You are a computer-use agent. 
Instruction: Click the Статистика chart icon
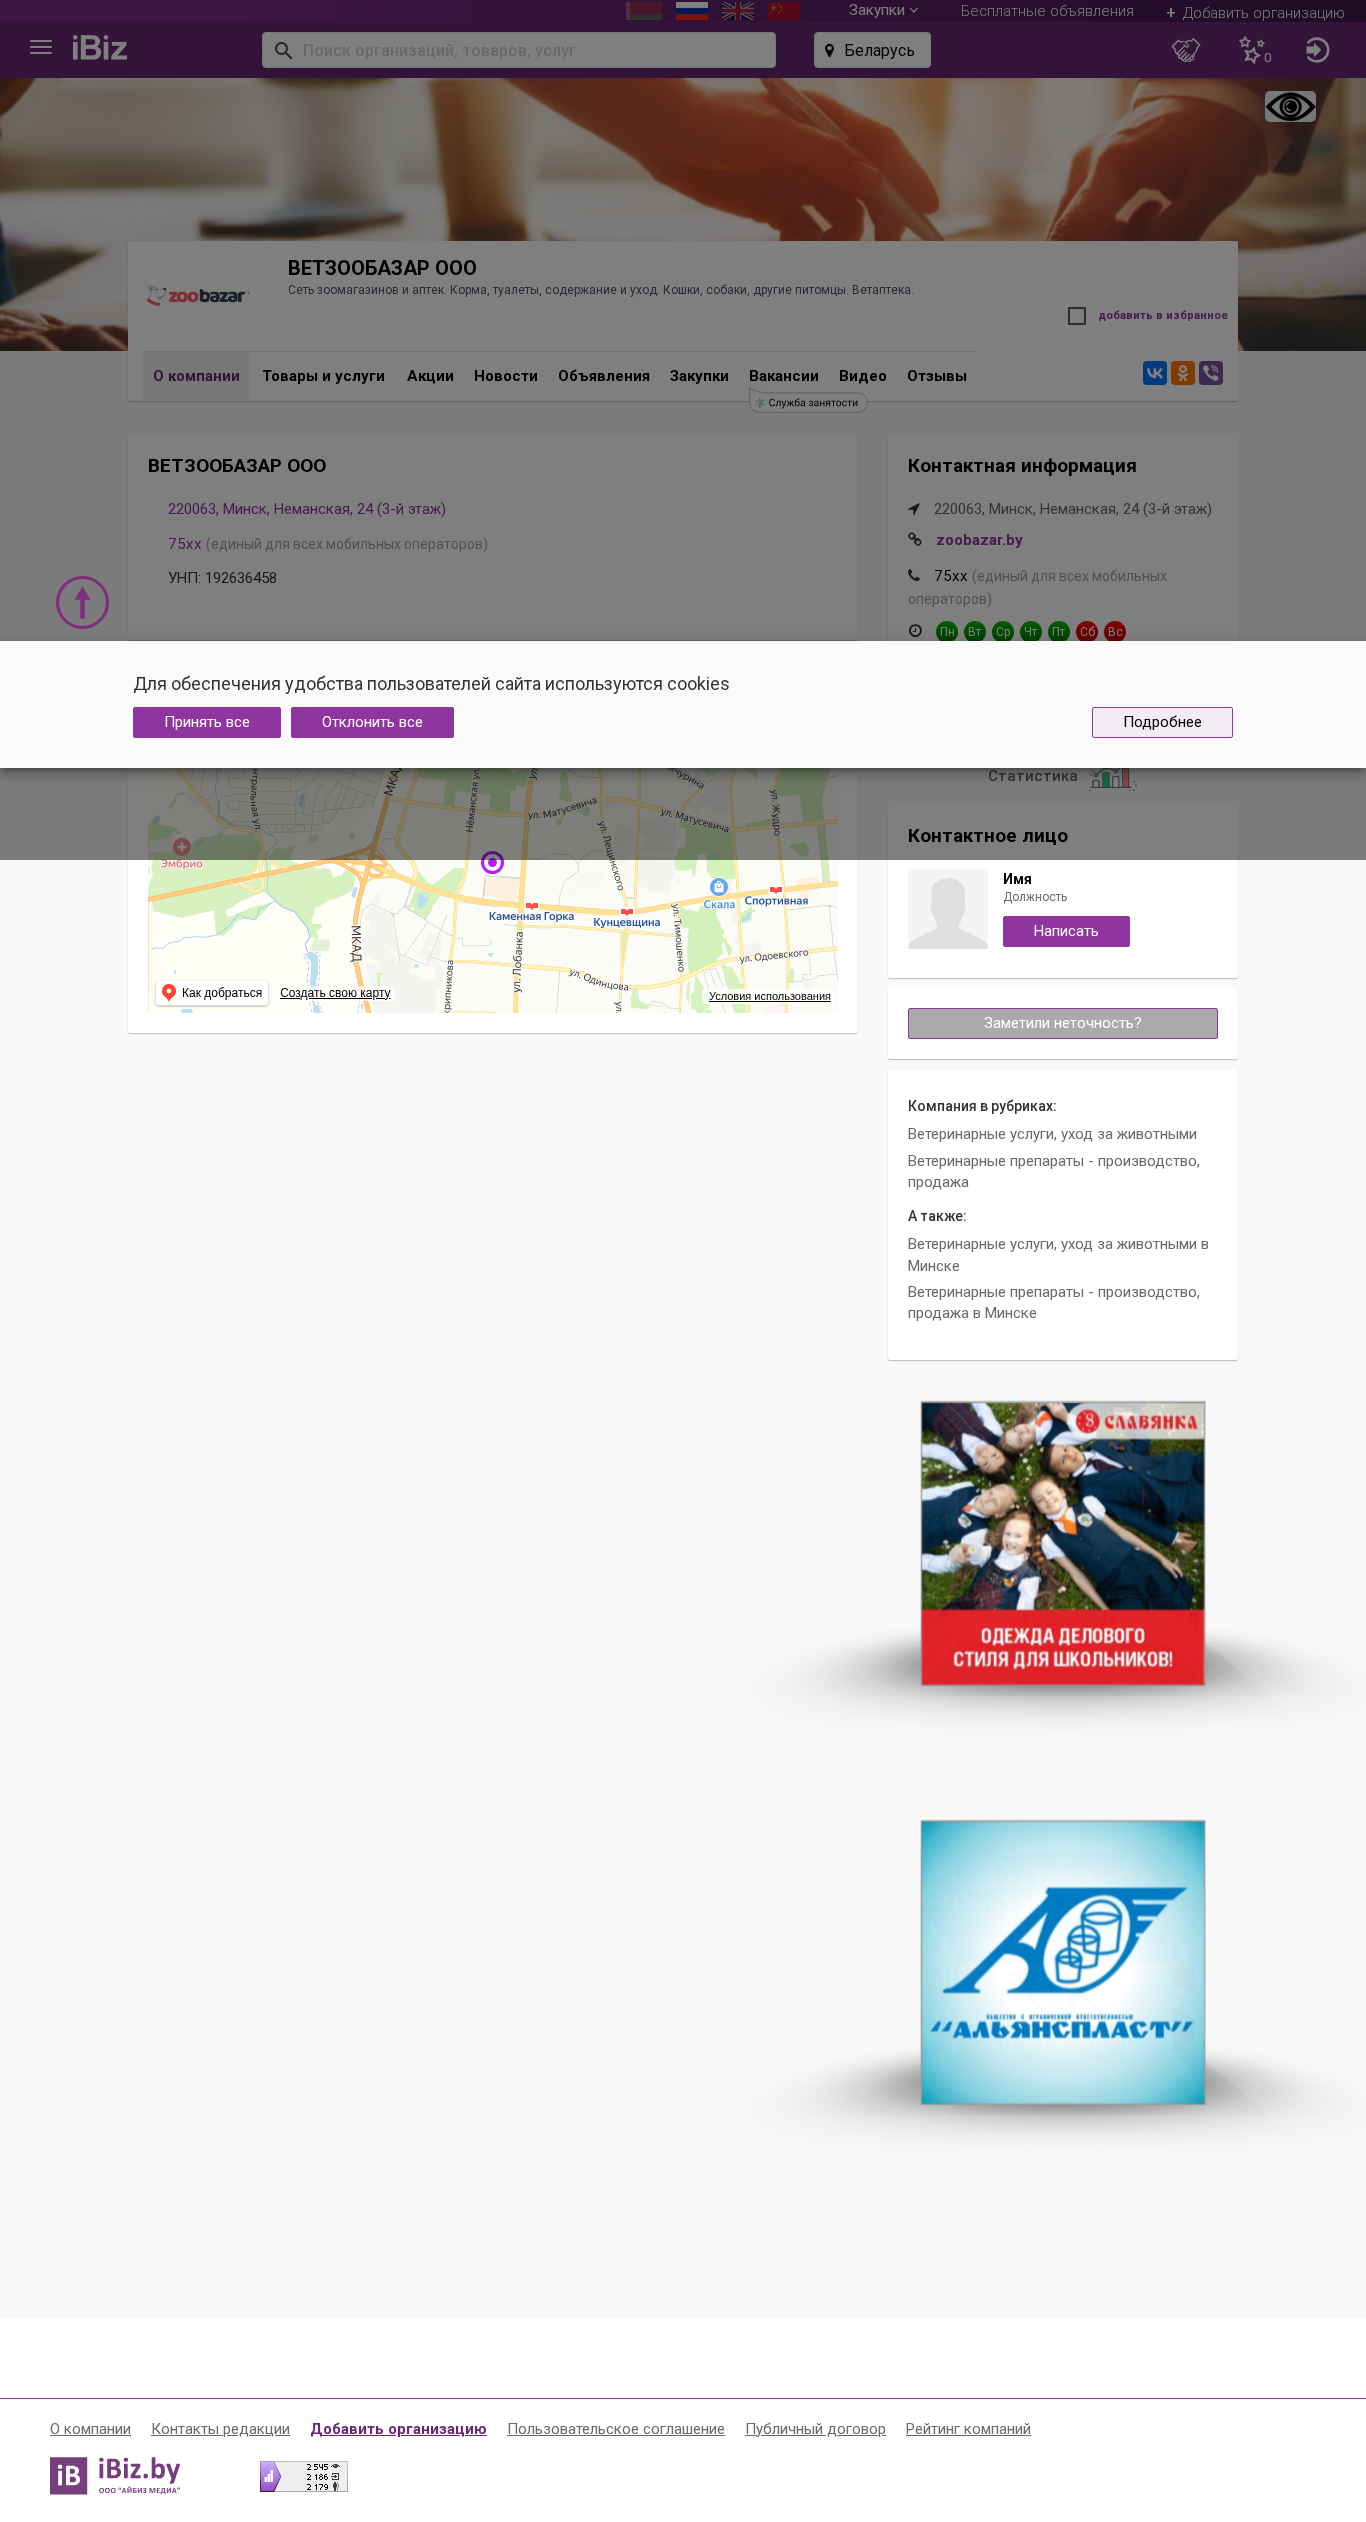pyautogui.click(x=1111, y=777)
